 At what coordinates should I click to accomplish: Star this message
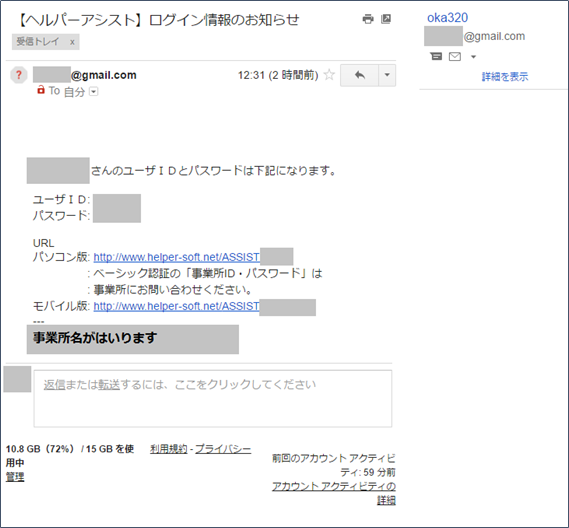tap(329, 75)
